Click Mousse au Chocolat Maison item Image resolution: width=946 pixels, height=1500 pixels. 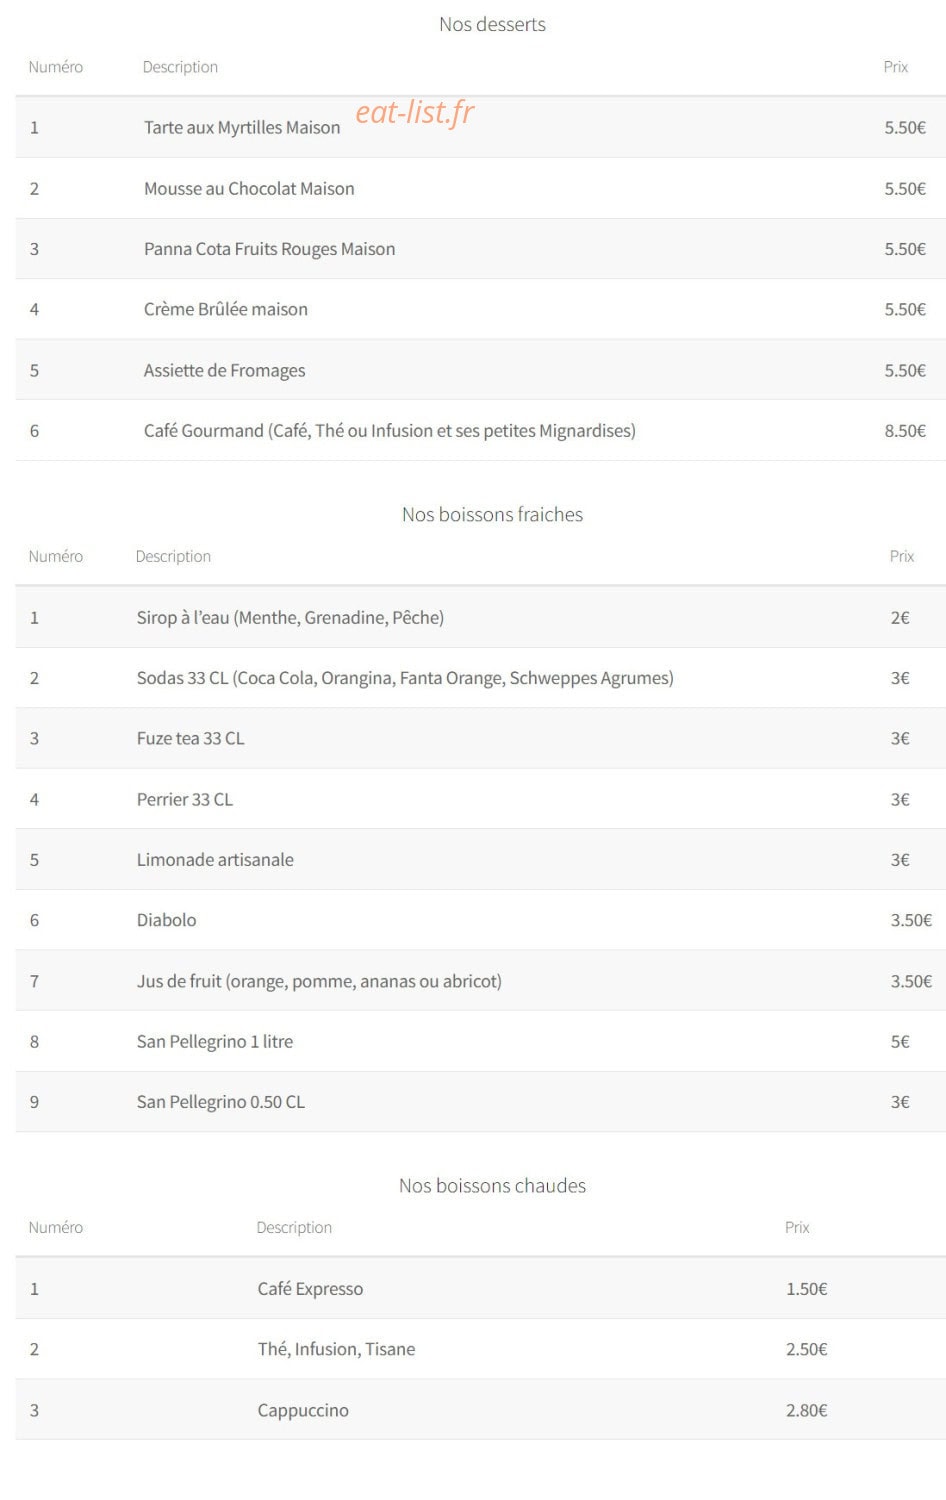[249, 188]
